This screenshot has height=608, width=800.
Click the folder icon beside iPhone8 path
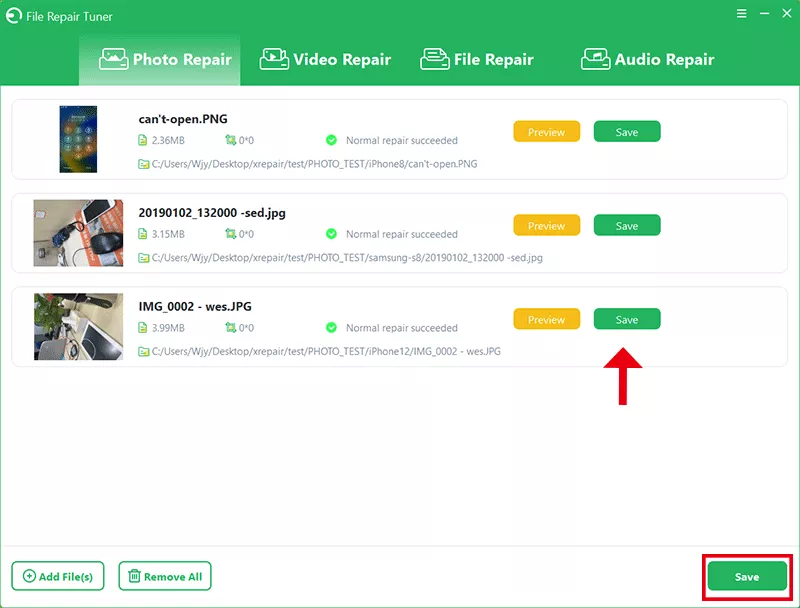144,164
